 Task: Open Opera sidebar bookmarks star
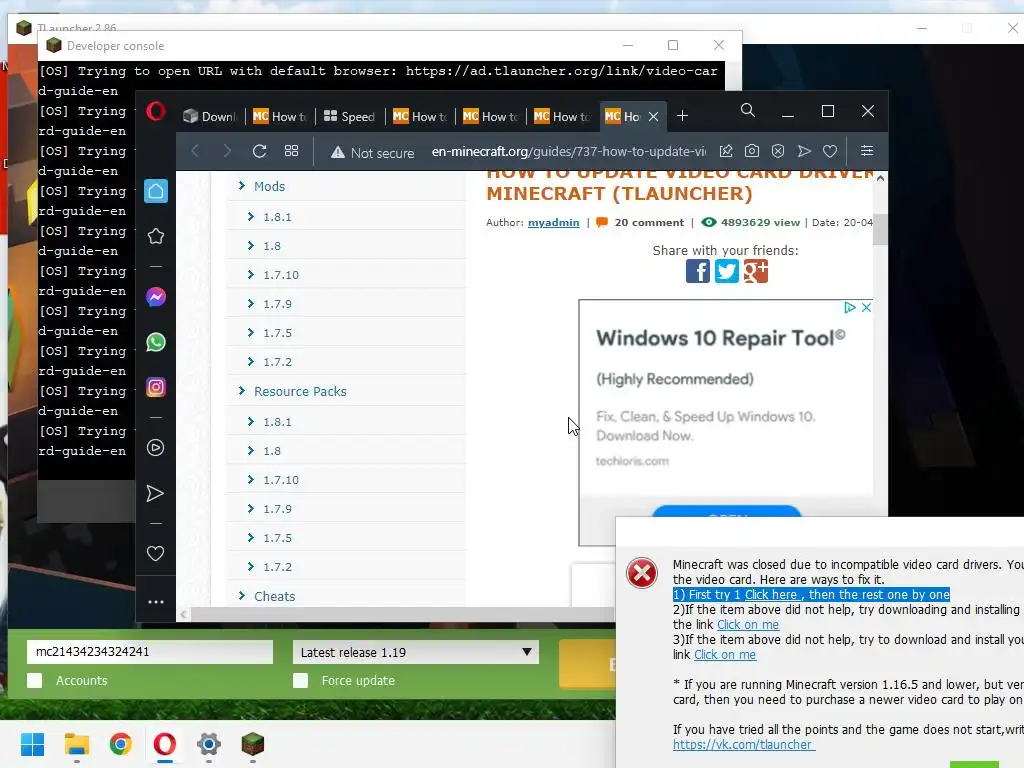pos(156,236)
